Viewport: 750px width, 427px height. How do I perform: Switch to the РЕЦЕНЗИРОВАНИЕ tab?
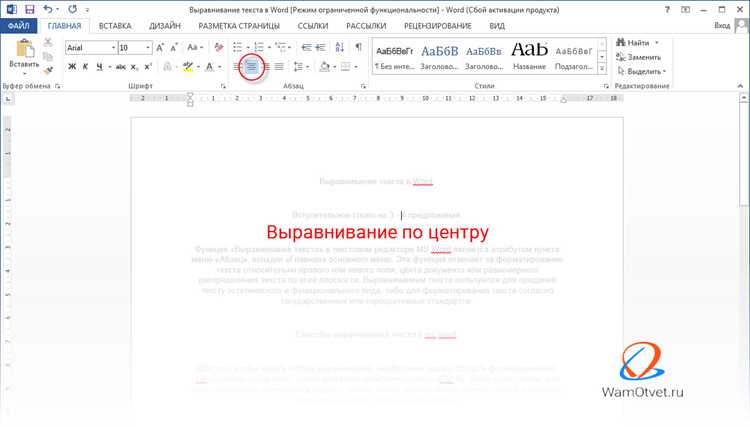pos(437,26)
